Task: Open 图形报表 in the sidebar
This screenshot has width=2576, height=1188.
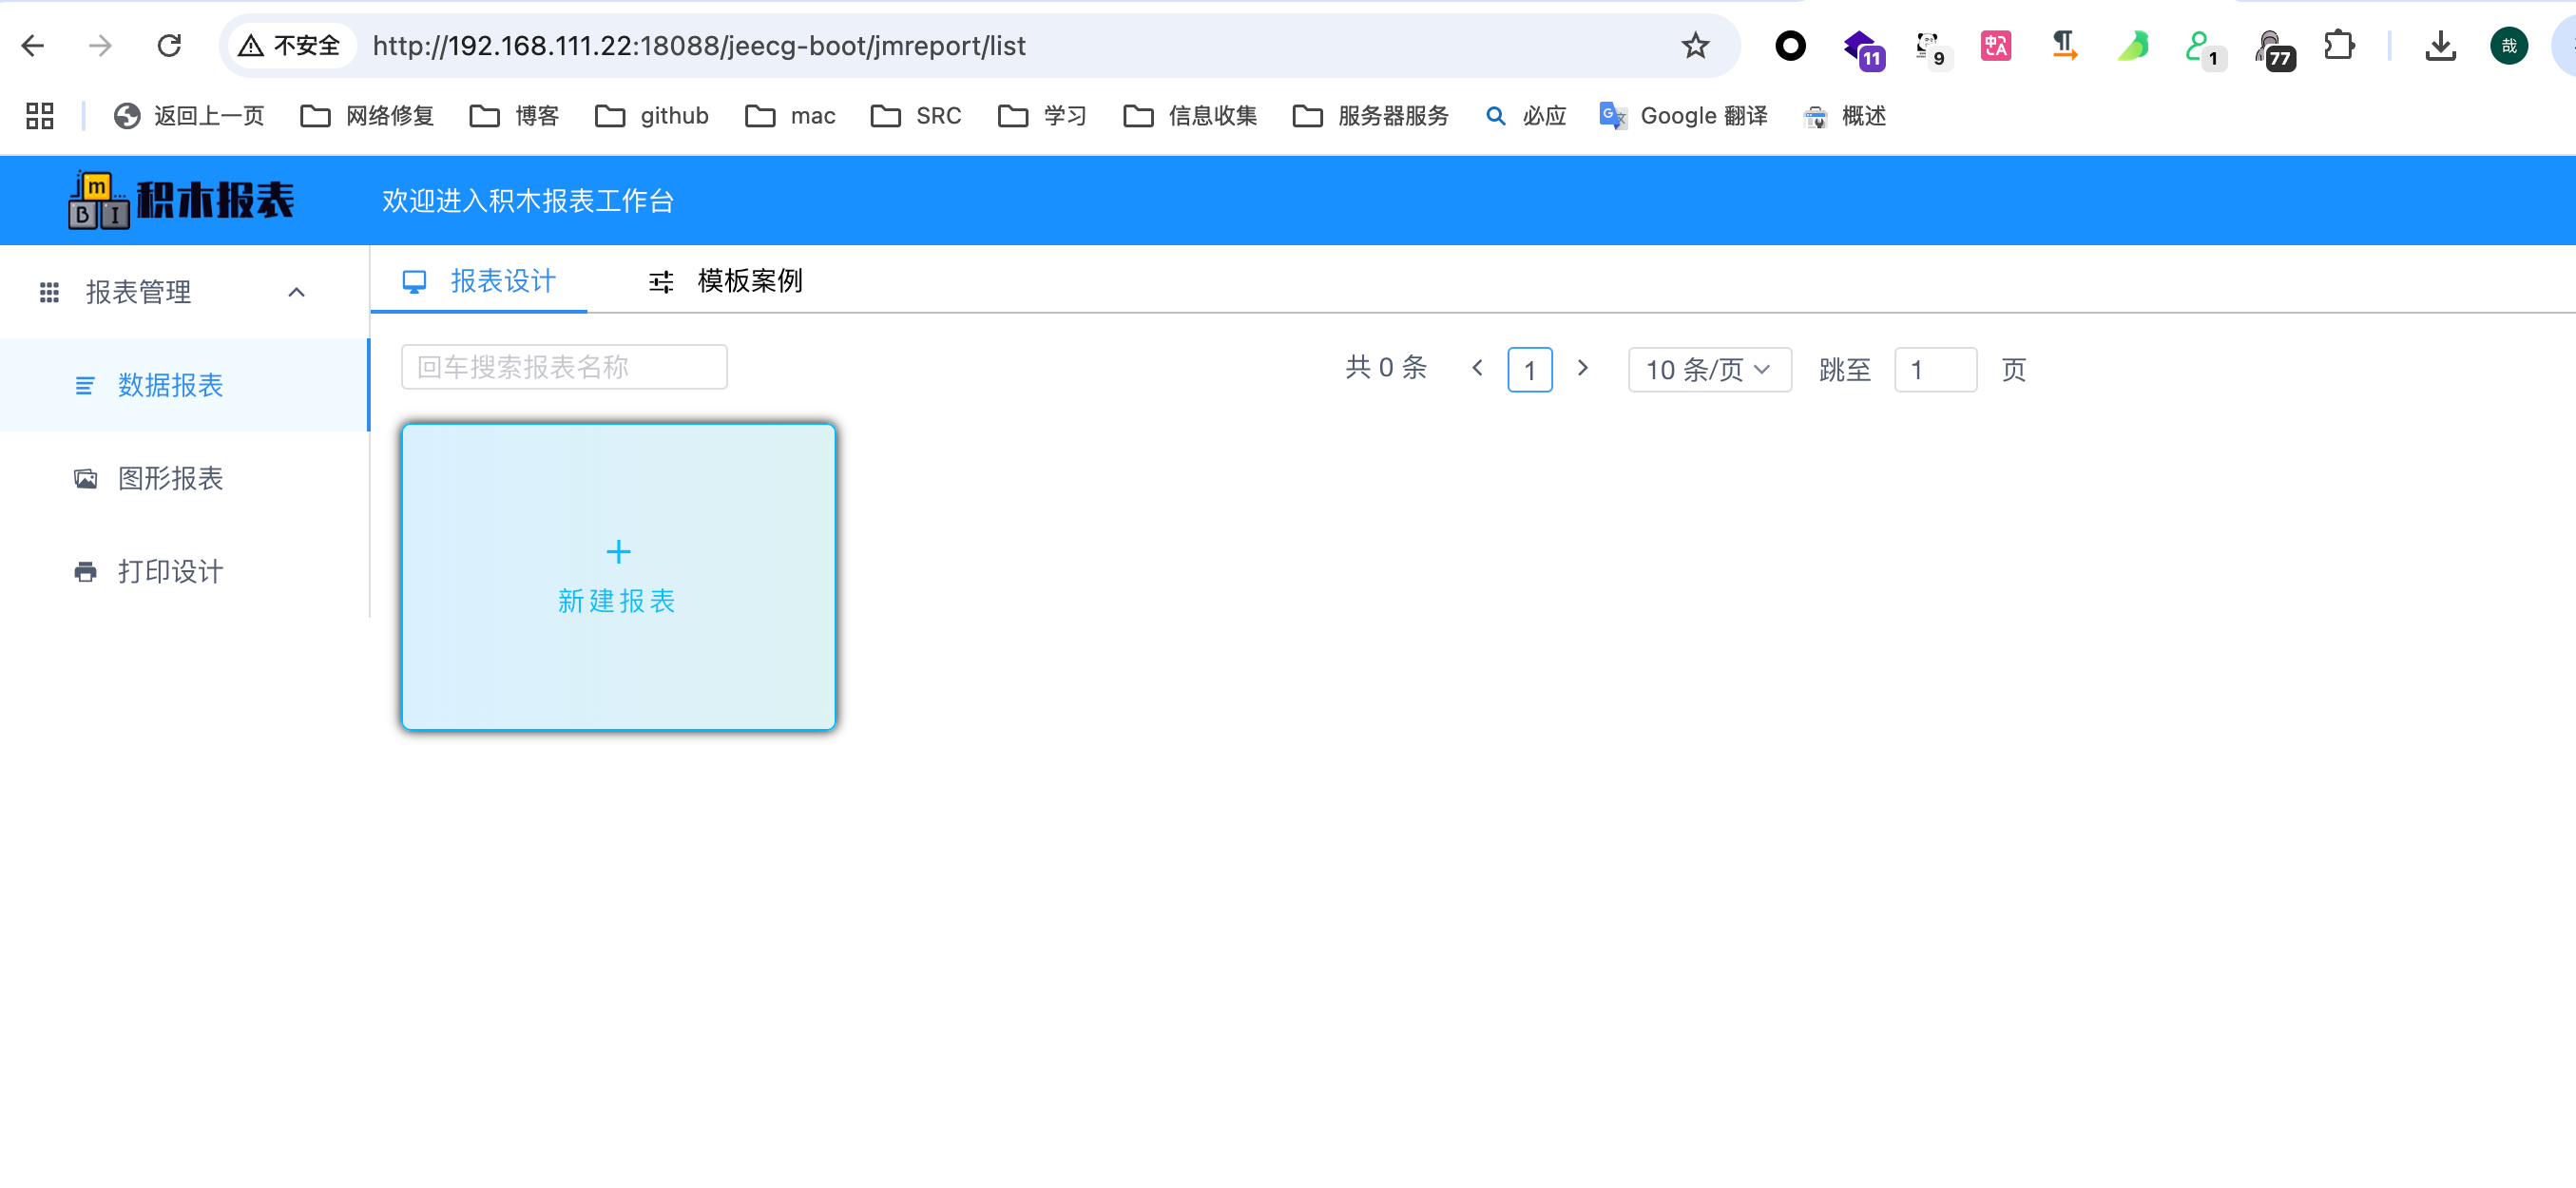Action: pos(170,478)
